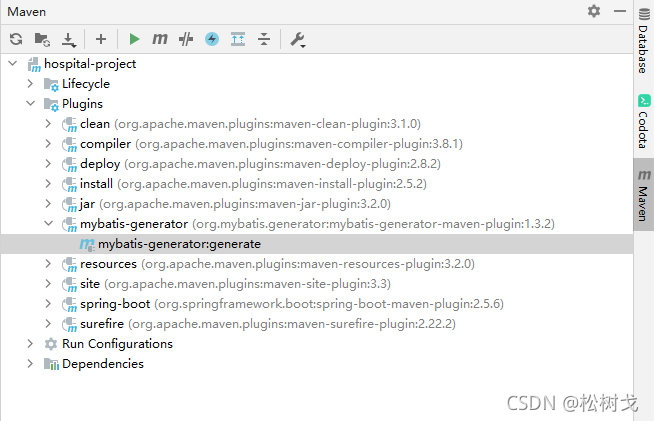Expand the Lifecycle node
The width and height of the screenshot is (654, 421).
[x=30, y=83]
